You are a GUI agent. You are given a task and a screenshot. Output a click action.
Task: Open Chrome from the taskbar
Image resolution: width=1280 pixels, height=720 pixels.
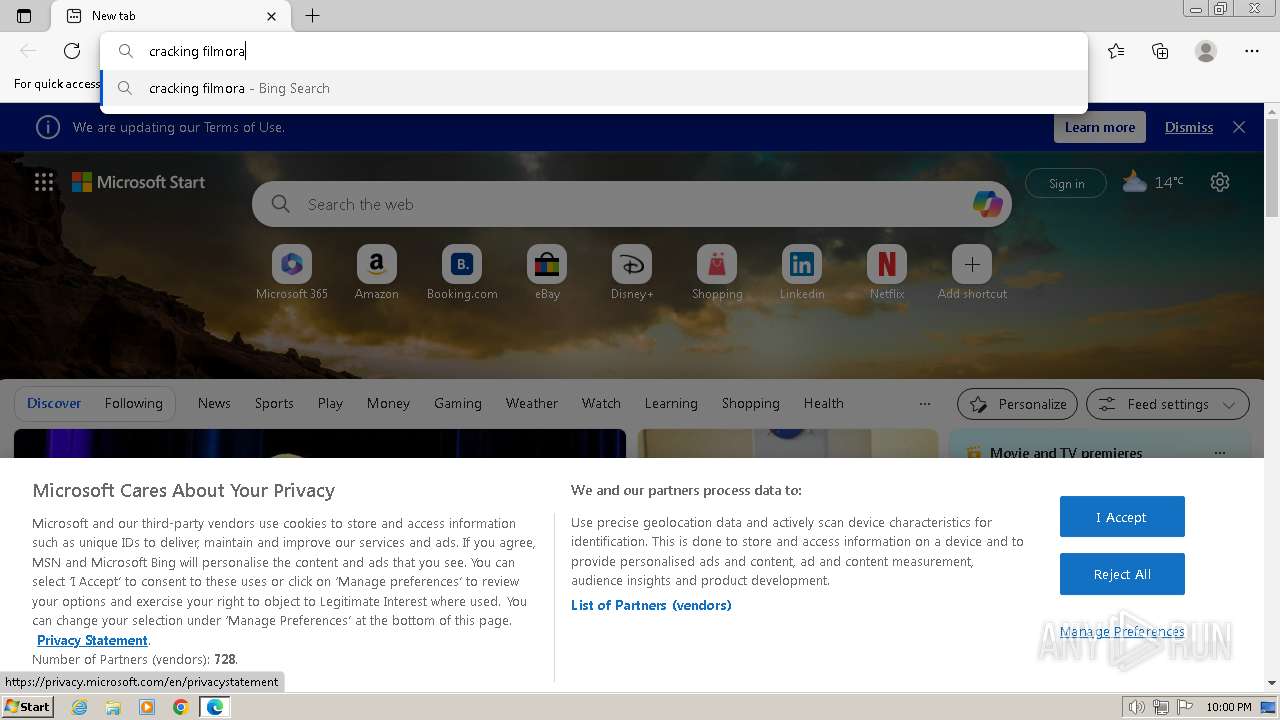[x=180, y=707]
